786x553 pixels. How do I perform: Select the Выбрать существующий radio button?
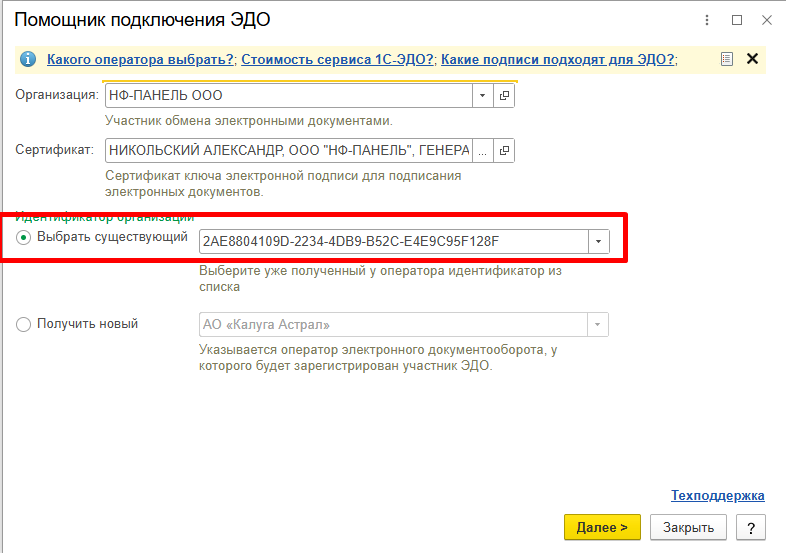click(x=24, y=237)
